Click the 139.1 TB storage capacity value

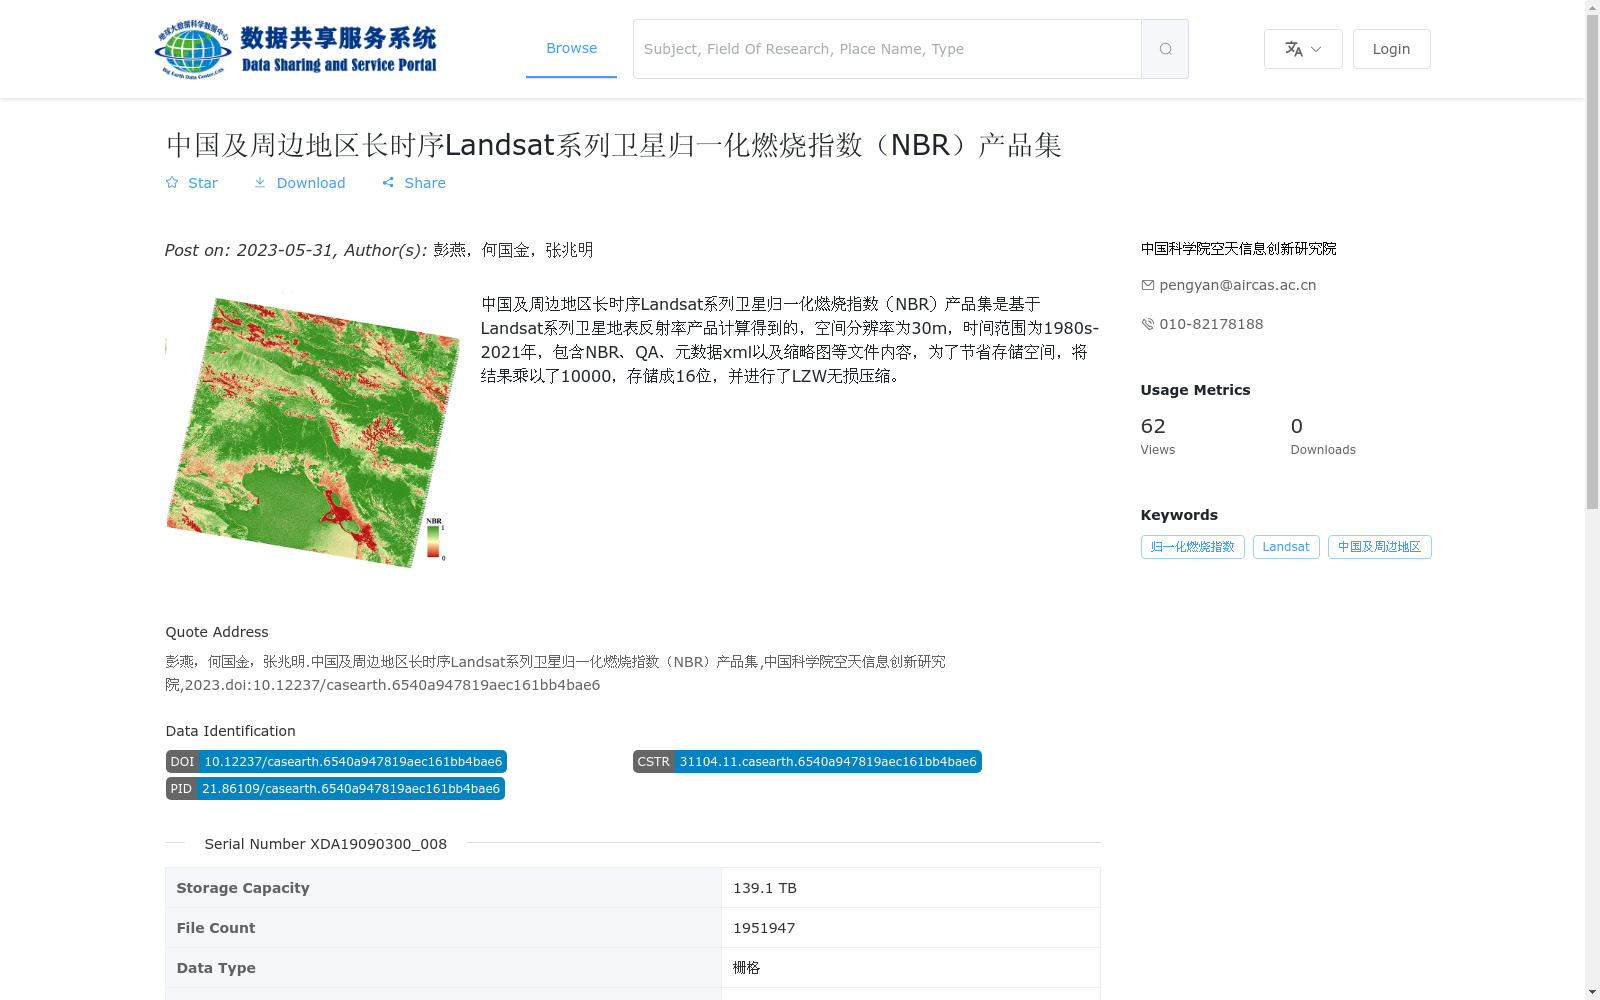(765, 888)
